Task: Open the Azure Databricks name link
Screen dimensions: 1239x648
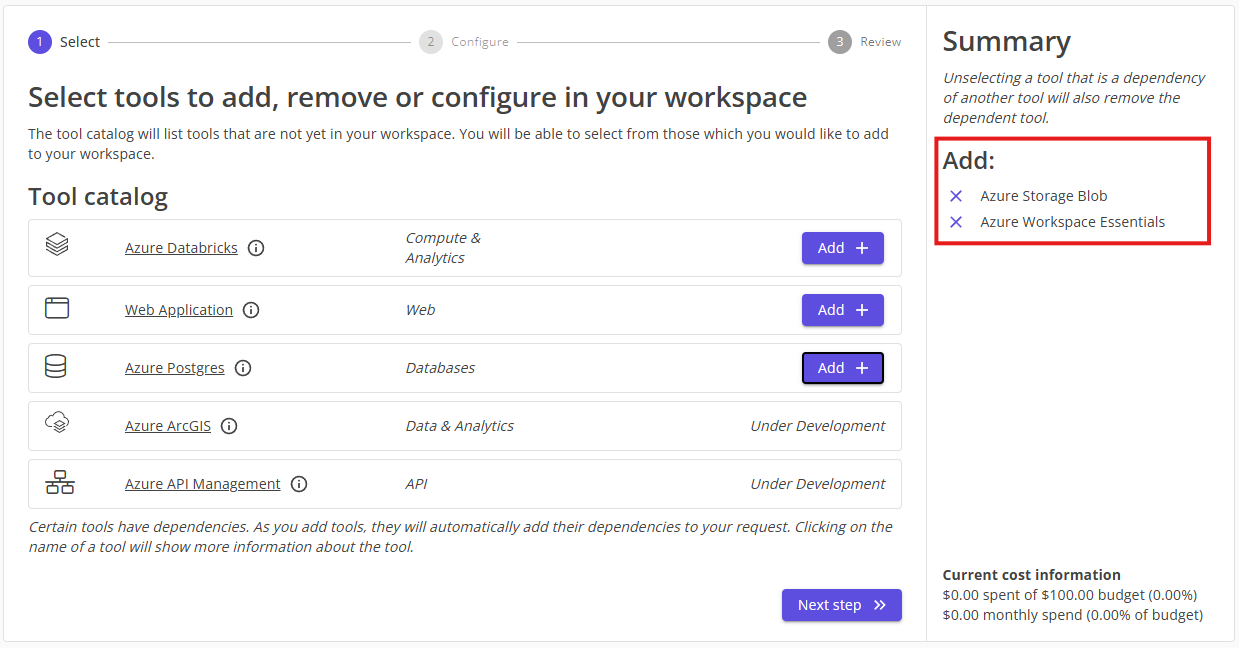Action: (181, 248)
